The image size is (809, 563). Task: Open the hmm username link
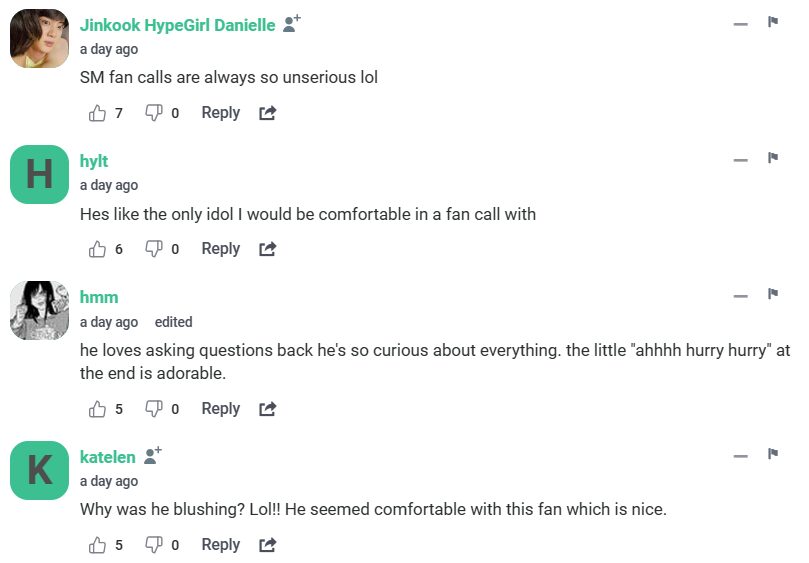[x=99, y=297]
